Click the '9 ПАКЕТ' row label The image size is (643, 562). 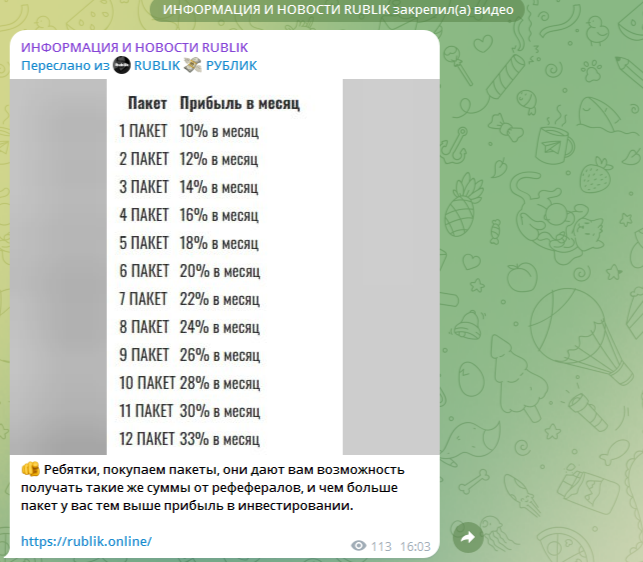click(x=144, y=355)
